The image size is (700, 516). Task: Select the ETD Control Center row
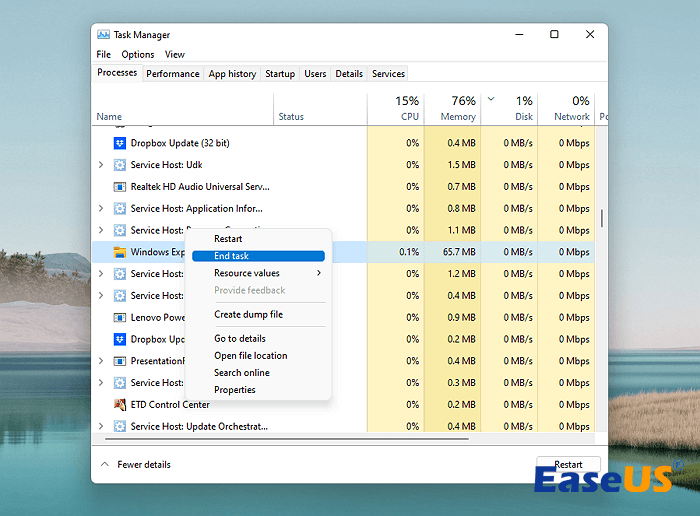pyautogui.click(x=343, y=404)
